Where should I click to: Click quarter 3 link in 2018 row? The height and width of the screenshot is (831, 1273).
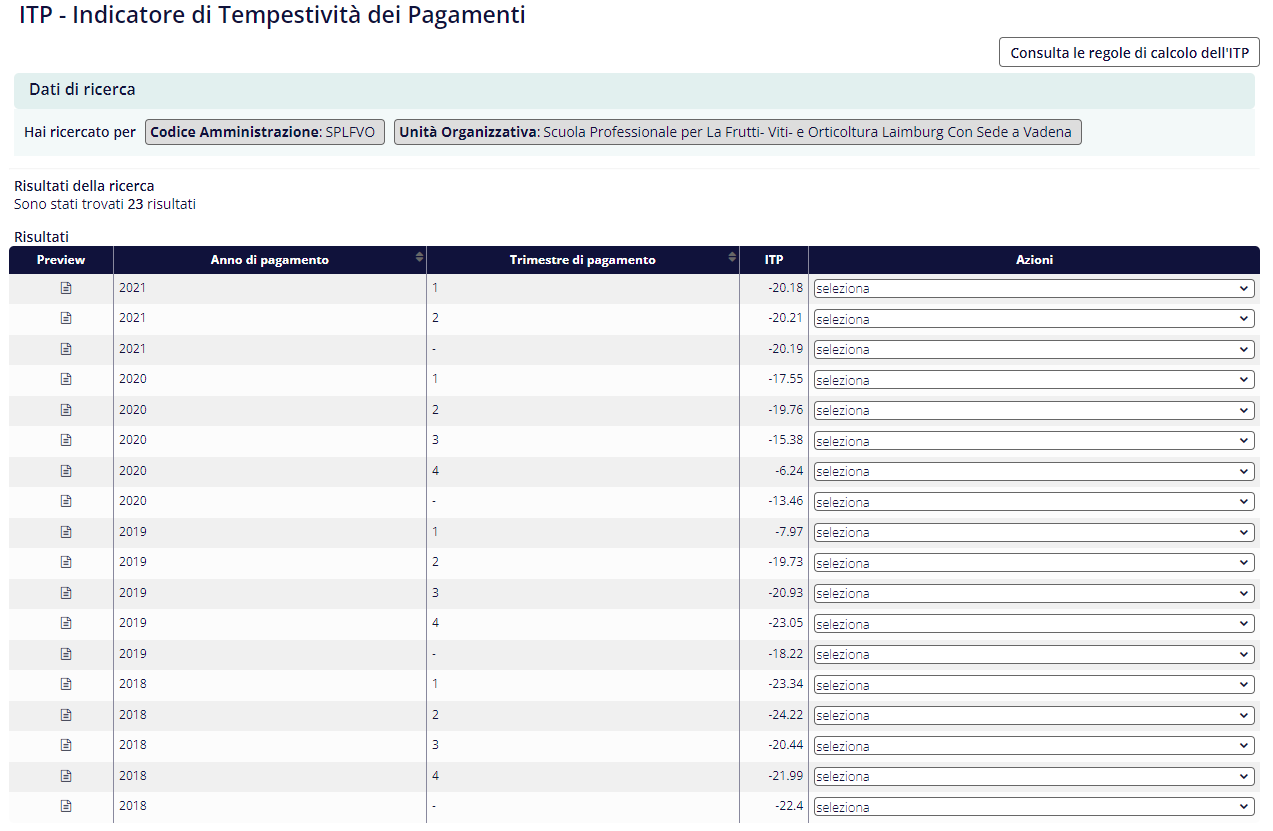click(435, 745)
